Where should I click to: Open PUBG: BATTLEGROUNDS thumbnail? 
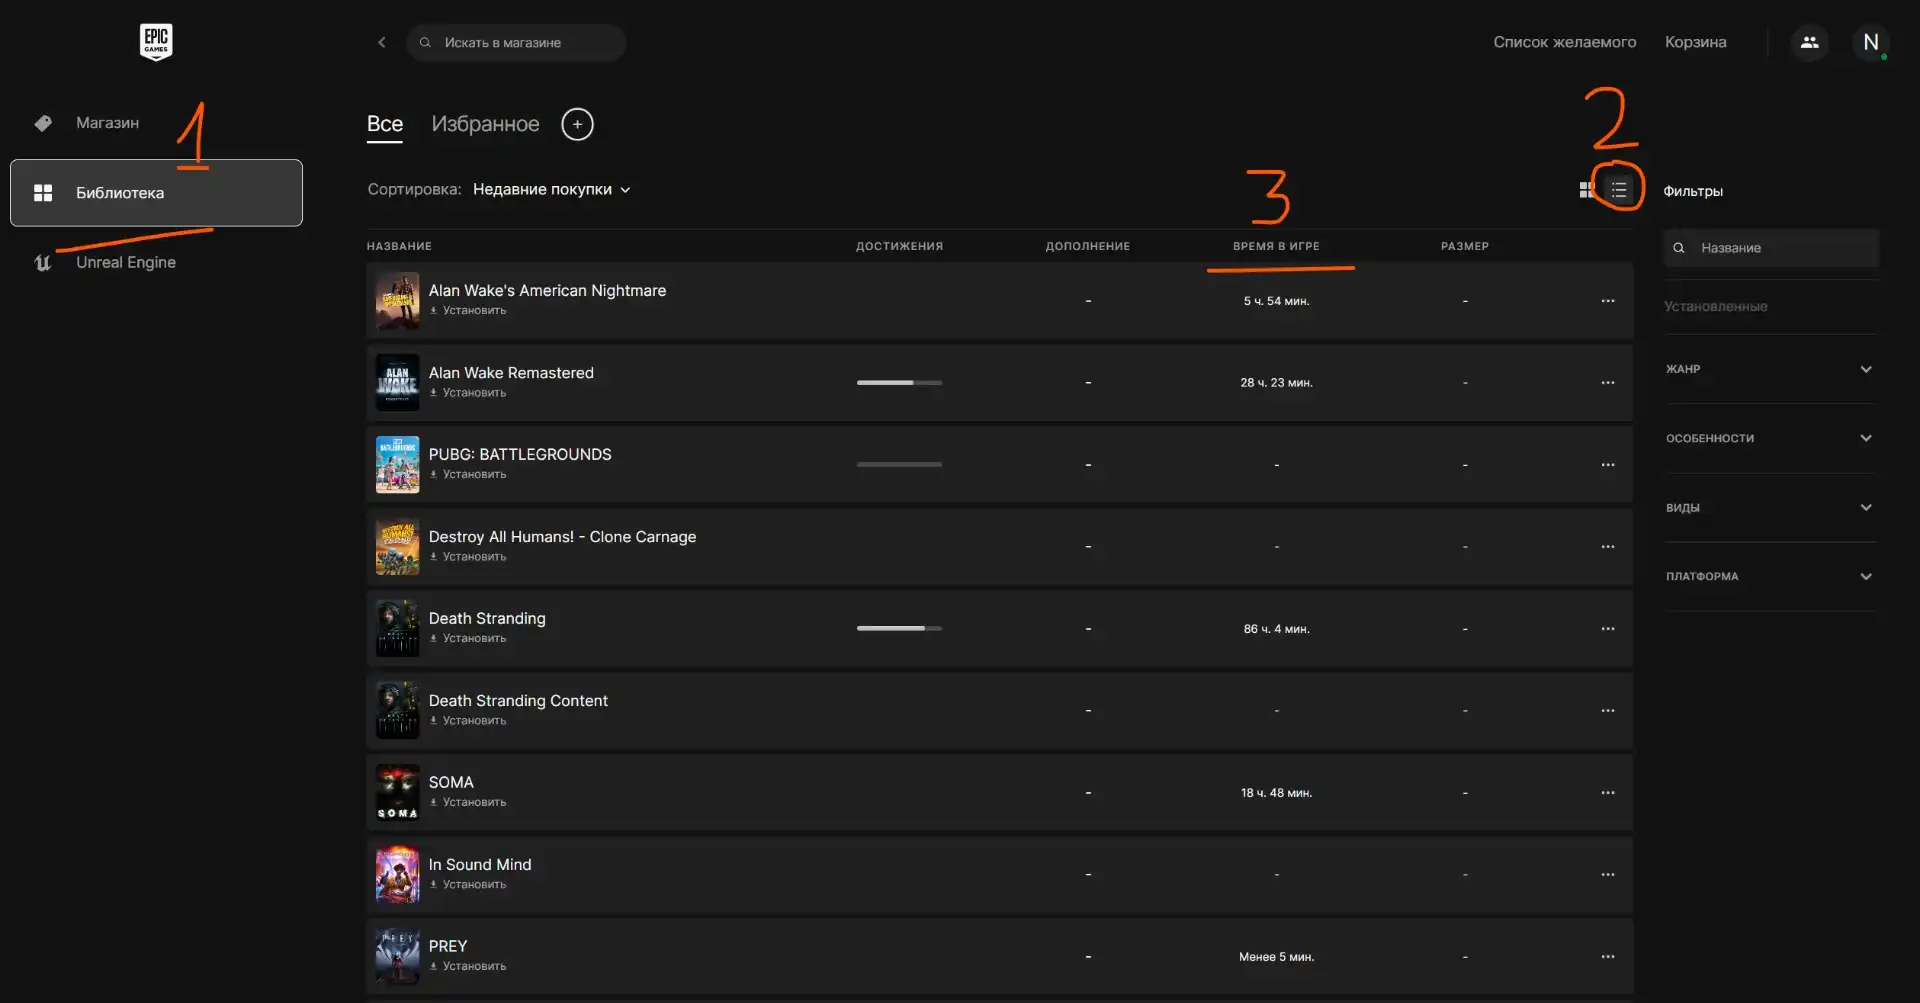point(397,465)
